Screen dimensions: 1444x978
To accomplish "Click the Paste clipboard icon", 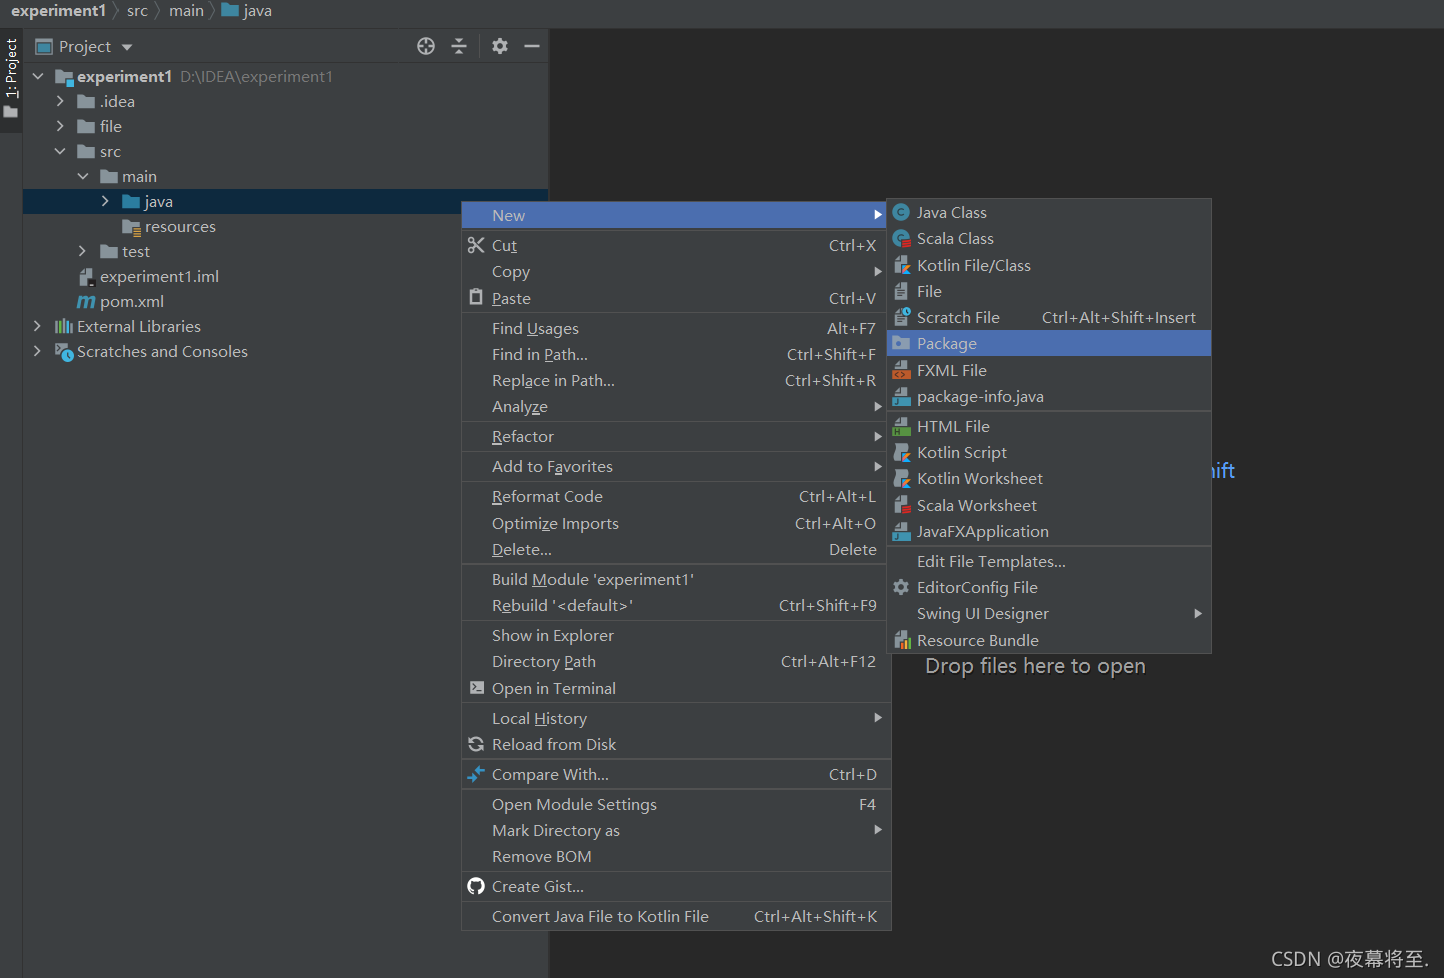I will pos(476,298).
